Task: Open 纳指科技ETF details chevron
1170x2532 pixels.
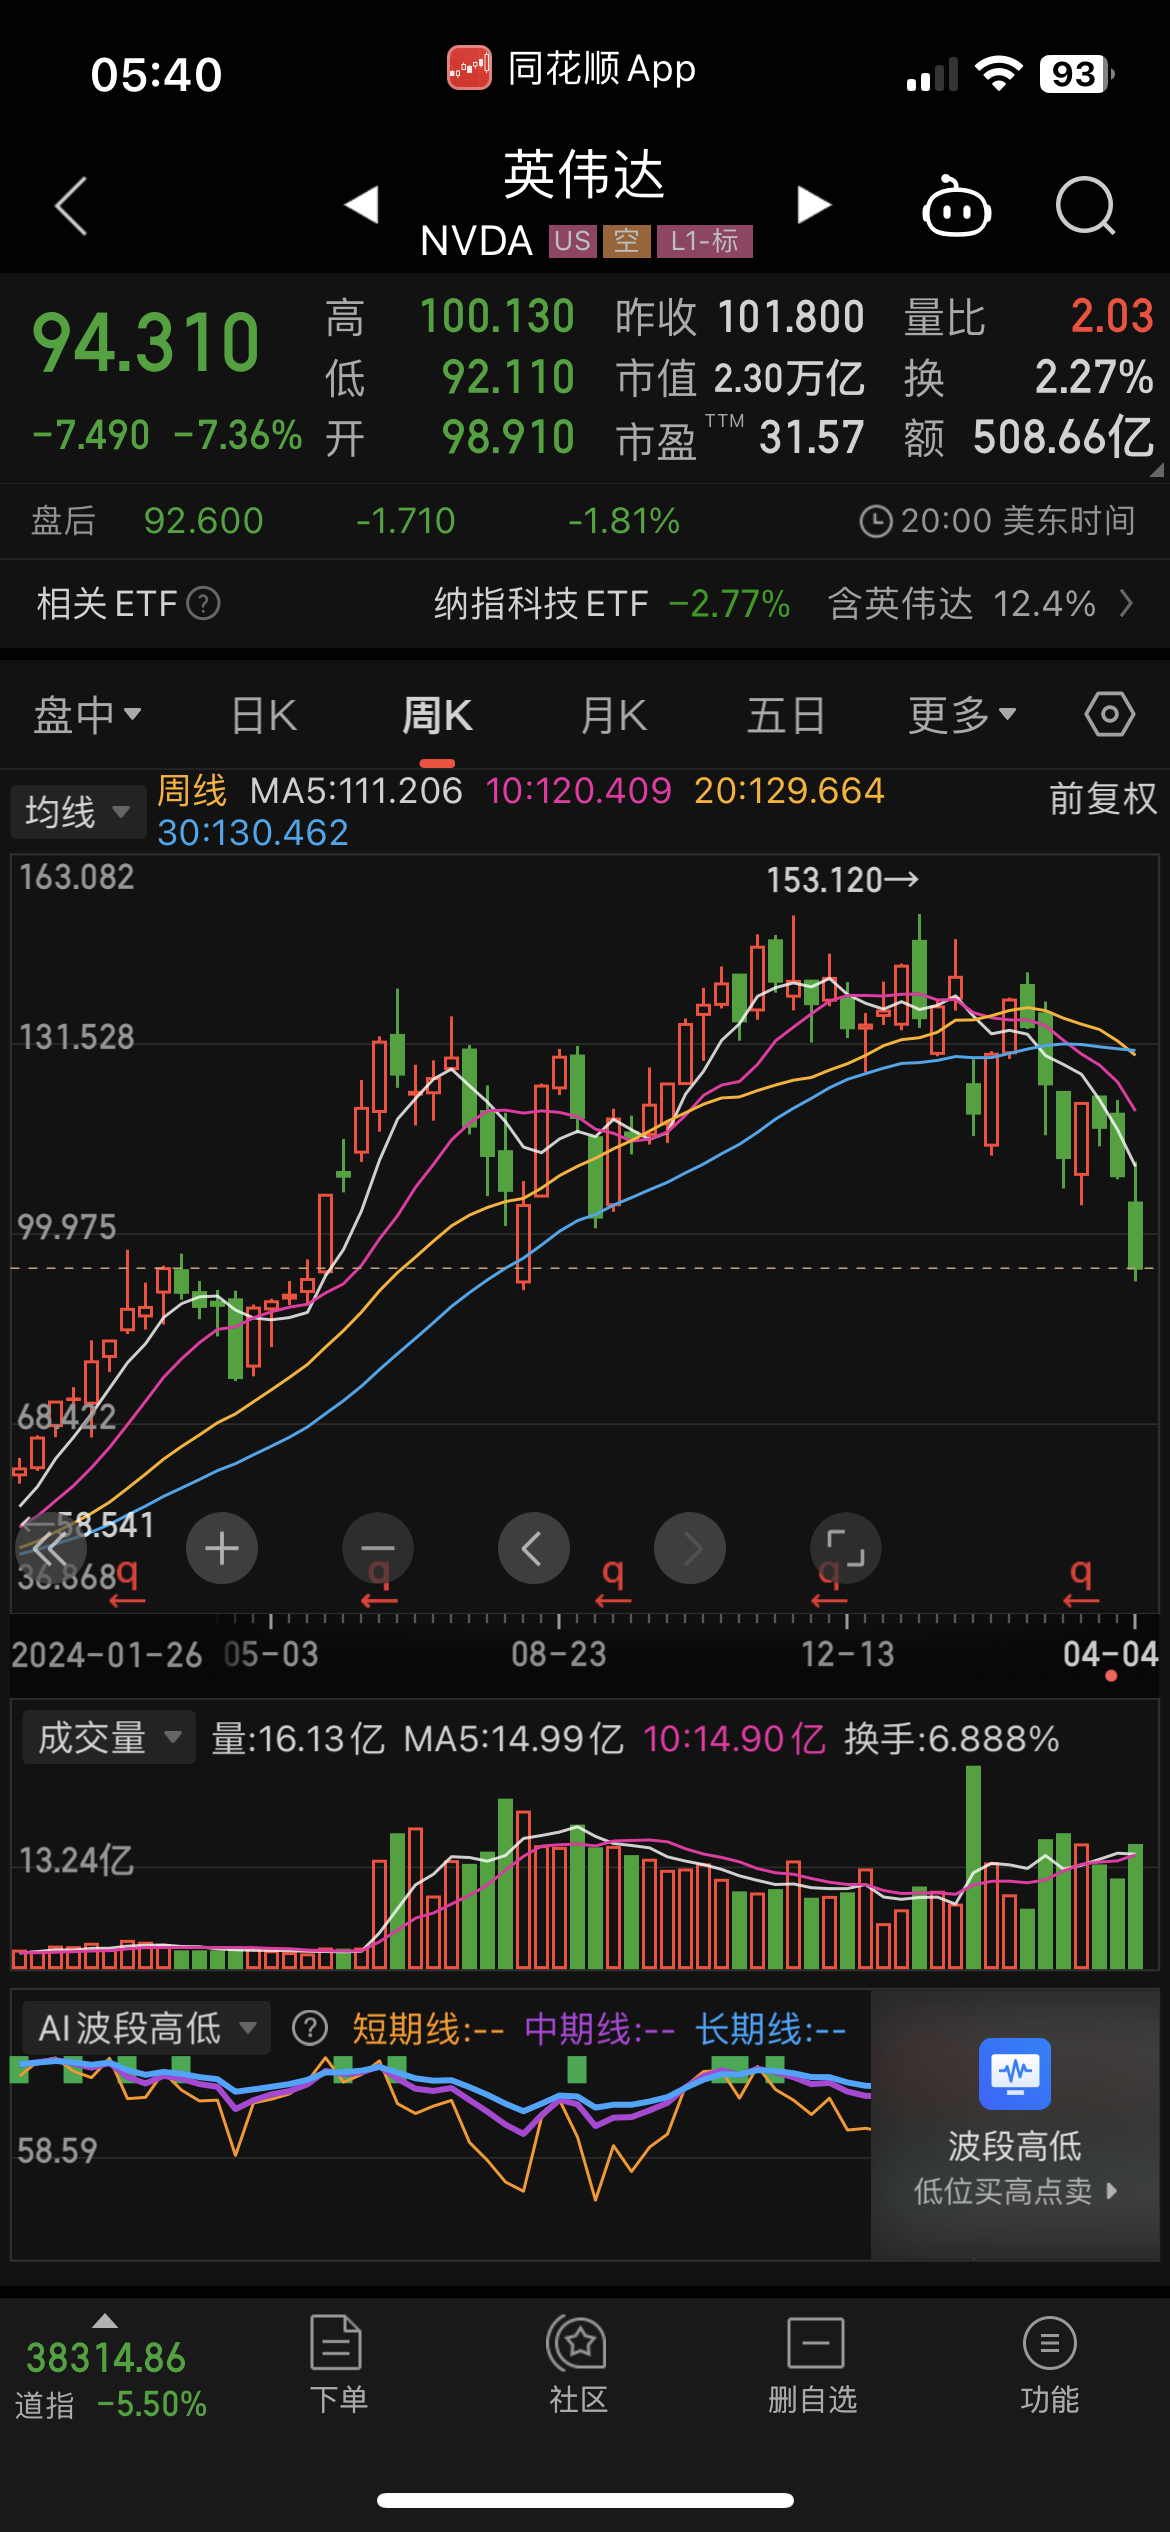Action: 1127,603
